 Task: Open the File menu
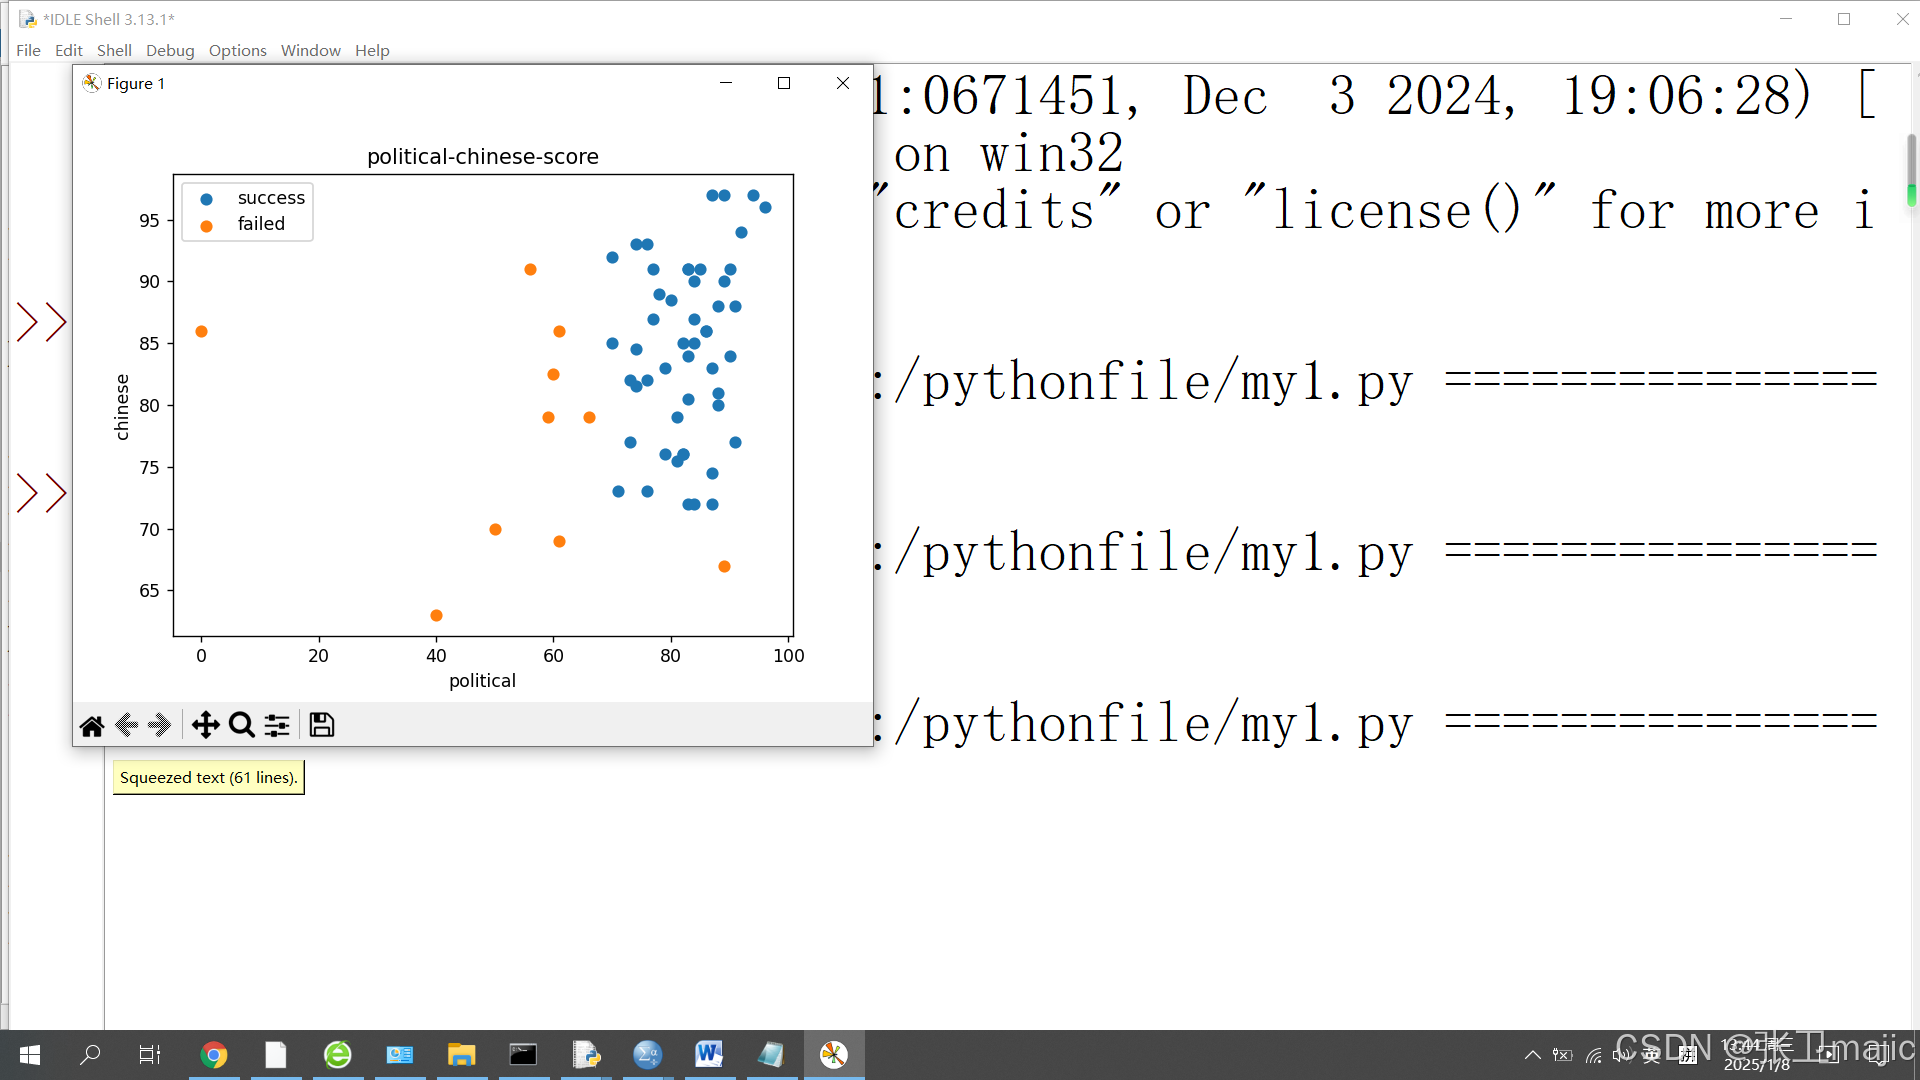click(28, 50)
